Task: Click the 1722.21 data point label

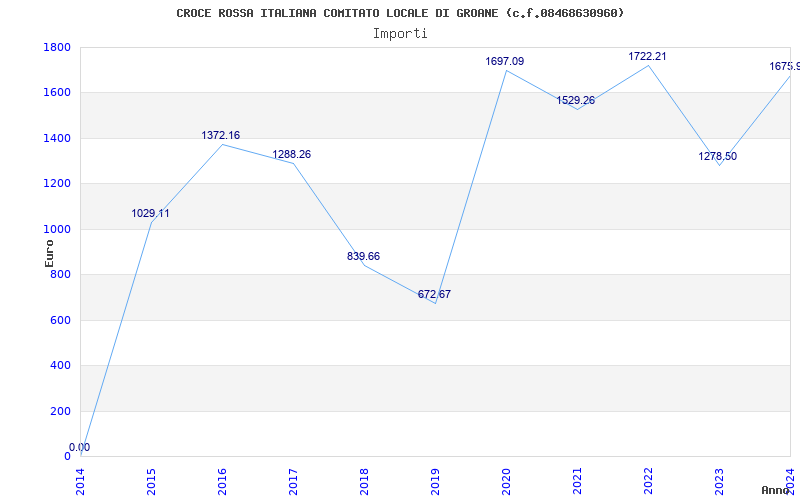Action: tap(647, 57)
